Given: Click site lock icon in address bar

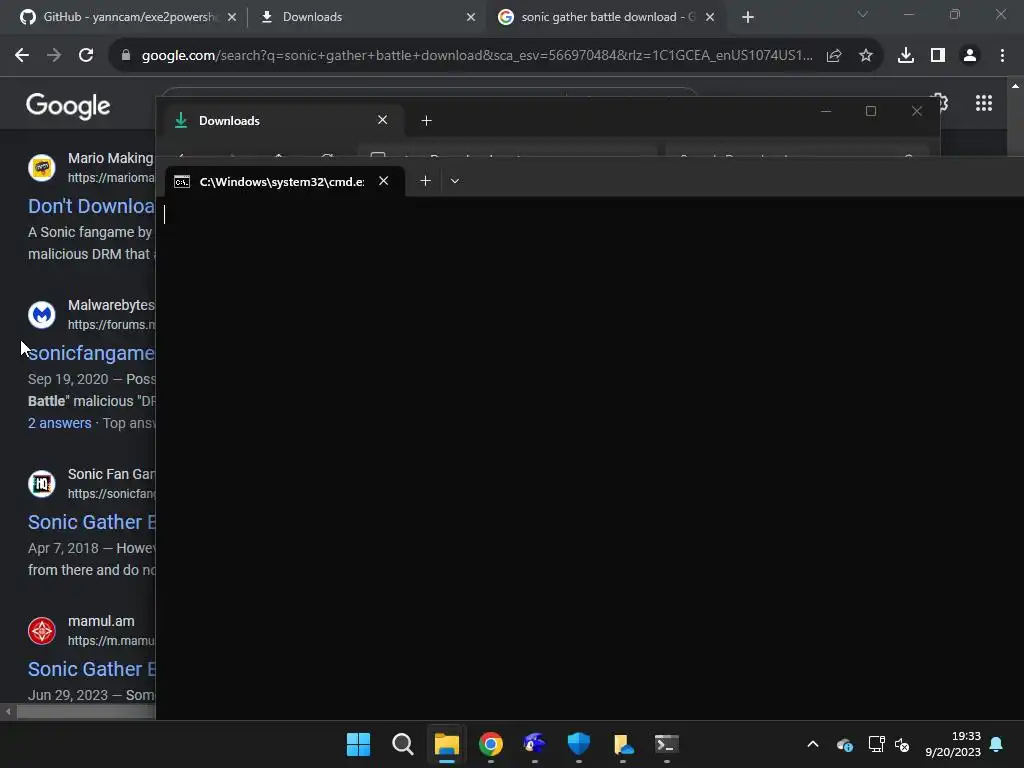Looking at the screenshot, I should 126,56.
